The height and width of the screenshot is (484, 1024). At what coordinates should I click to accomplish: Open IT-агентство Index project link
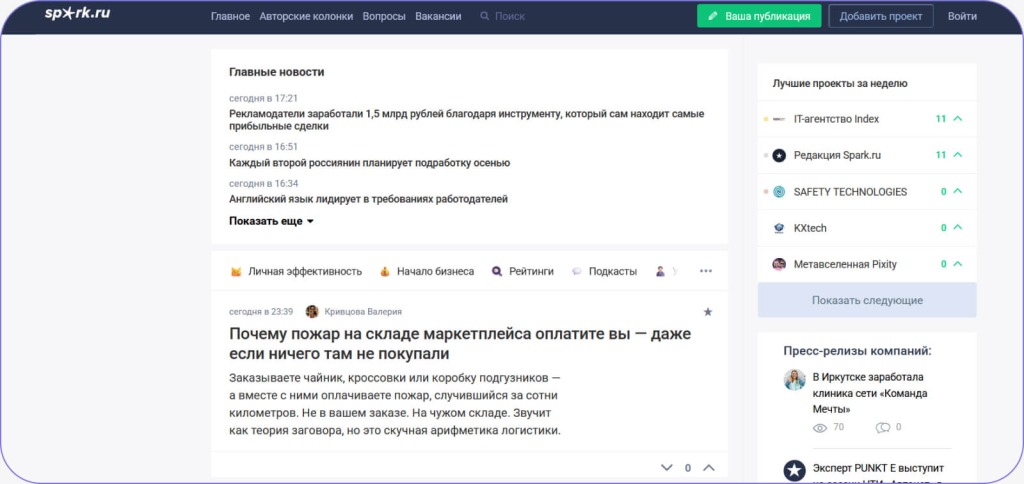837,119
